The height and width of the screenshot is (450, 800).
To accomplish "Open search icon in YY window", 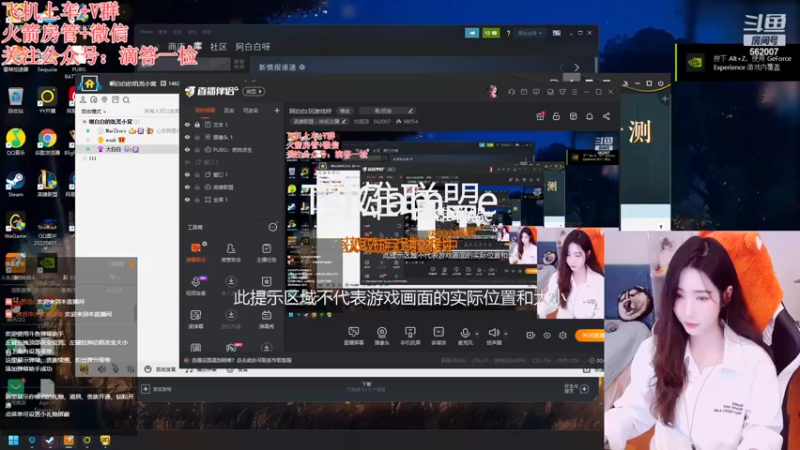I will [126, 100].
